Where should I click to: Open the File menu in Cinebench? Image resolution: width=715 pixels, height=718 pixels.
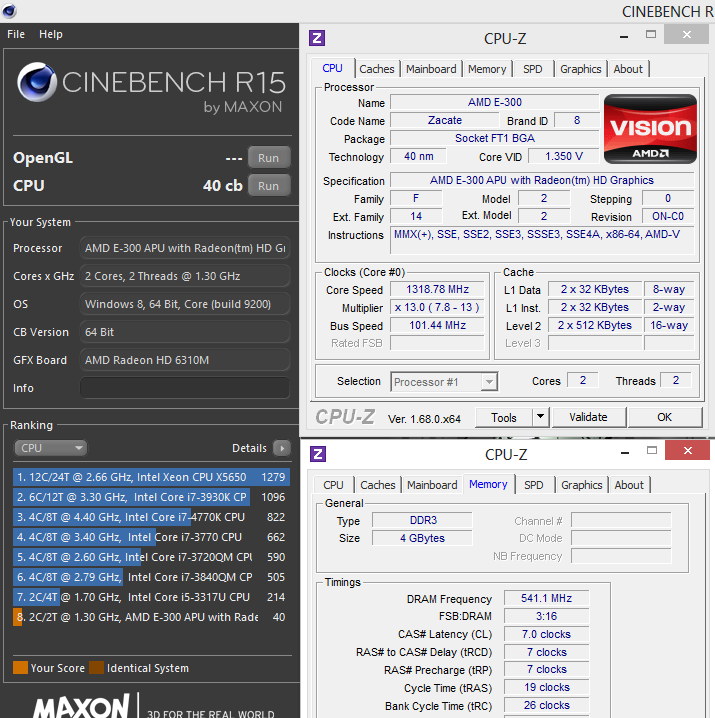click(x=16, y=34)
